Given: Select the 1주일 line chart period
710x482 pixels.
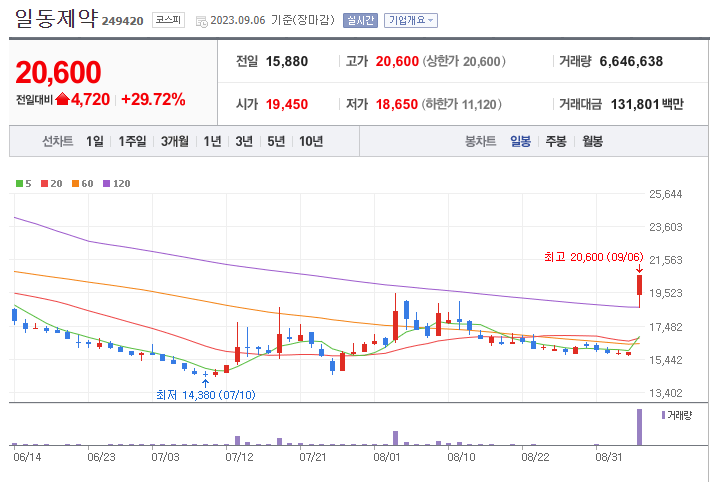Looking at the screenshot, I should 132,141.
